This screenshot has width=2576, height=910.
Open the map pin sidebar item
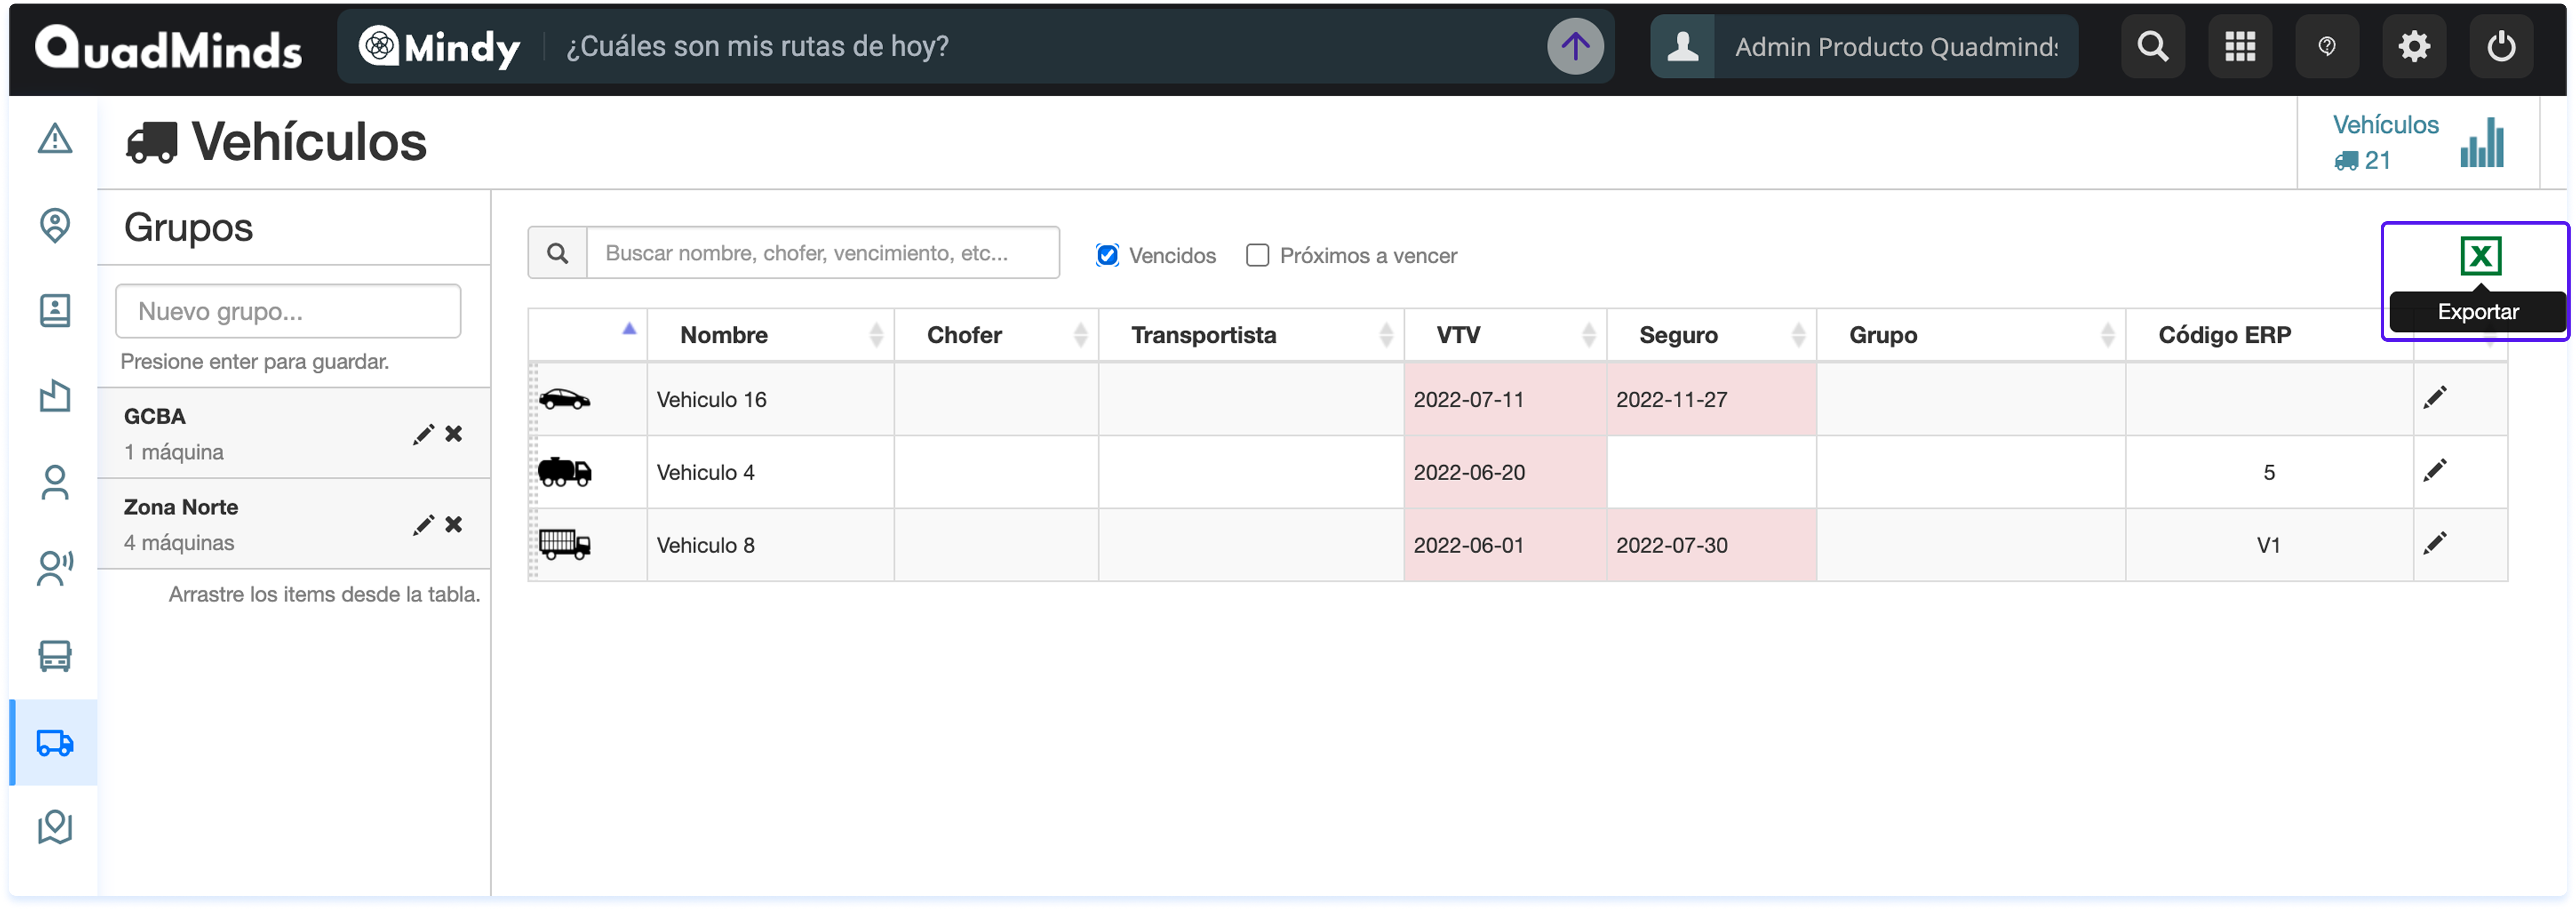(55, 225)
